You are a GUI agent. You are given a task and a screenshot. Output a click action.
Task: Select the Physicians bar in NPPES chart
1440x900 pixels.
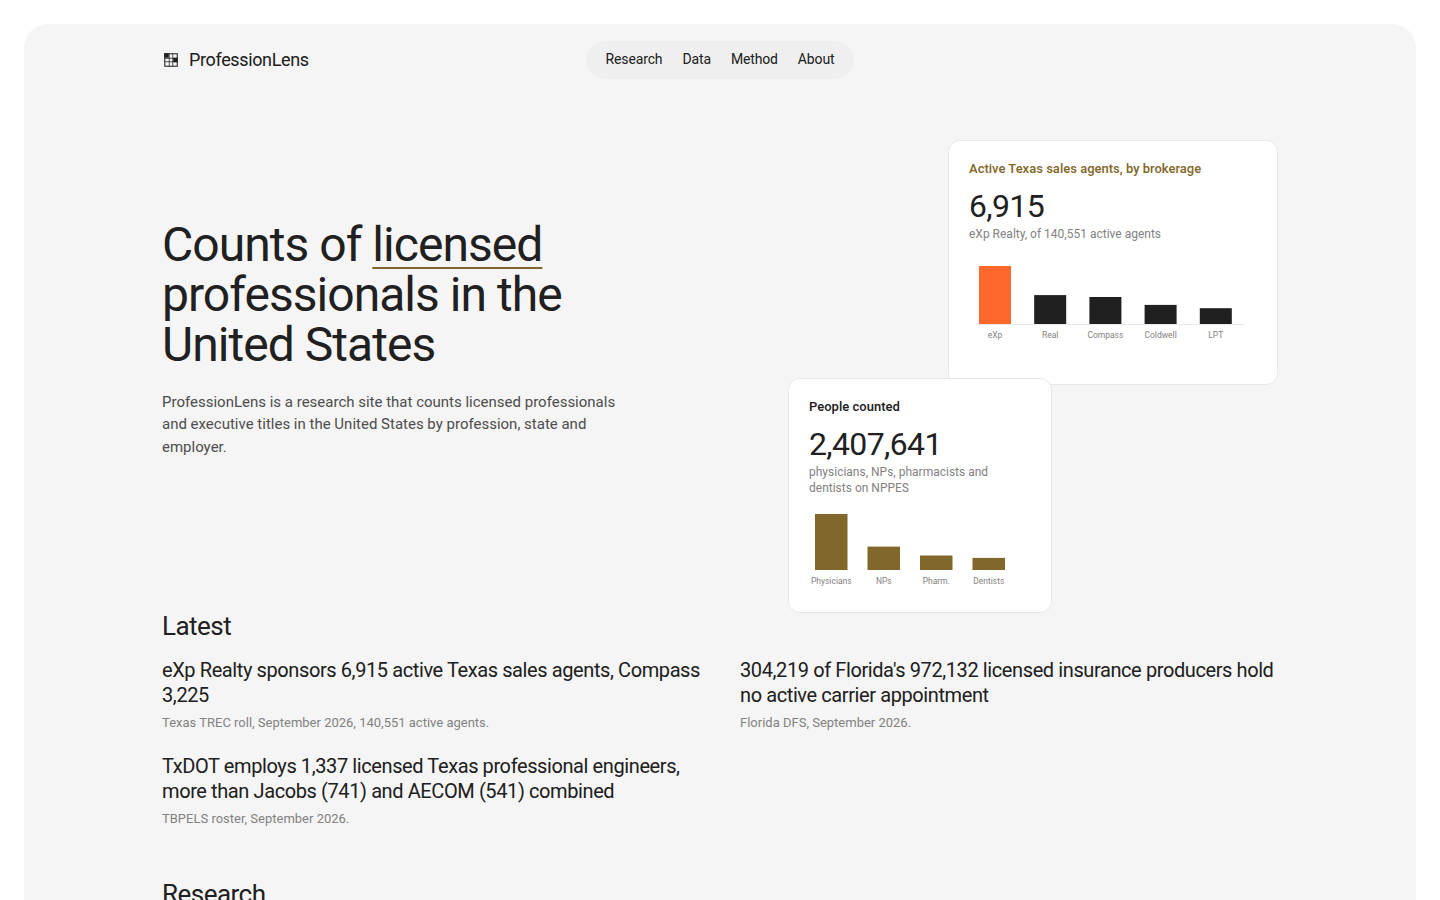831,542
